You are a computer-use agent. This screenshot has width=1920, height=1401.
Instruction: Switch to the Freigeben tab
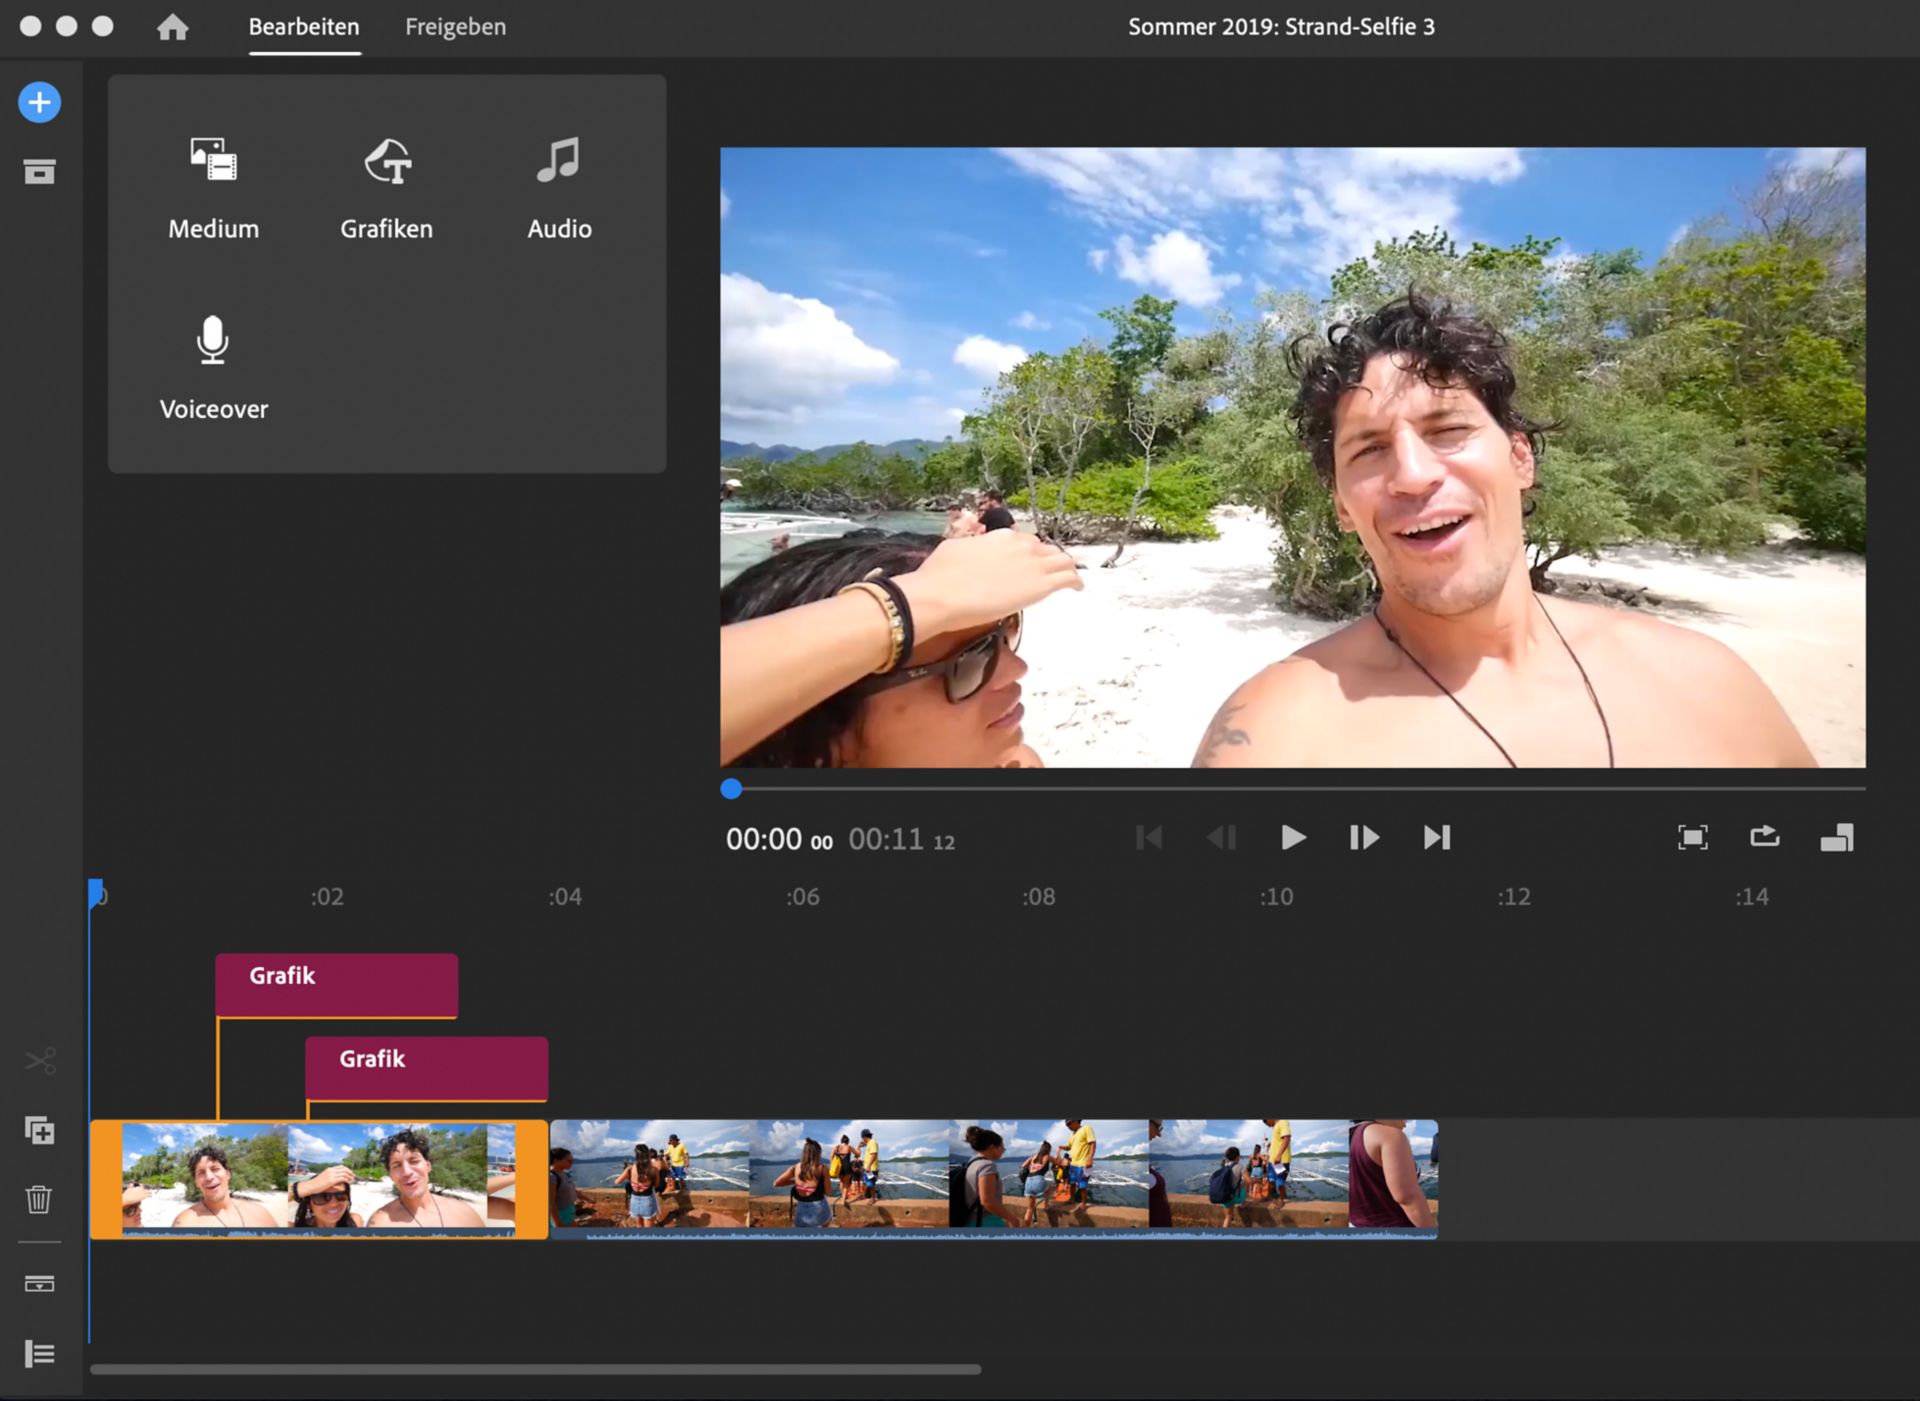[455, 27]
